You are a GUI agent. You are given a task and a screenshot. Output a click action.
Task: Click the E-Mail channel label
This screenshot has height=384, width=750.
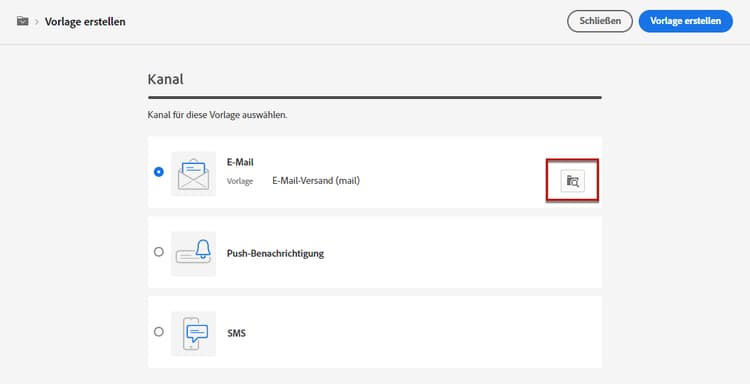coord(240,162)
